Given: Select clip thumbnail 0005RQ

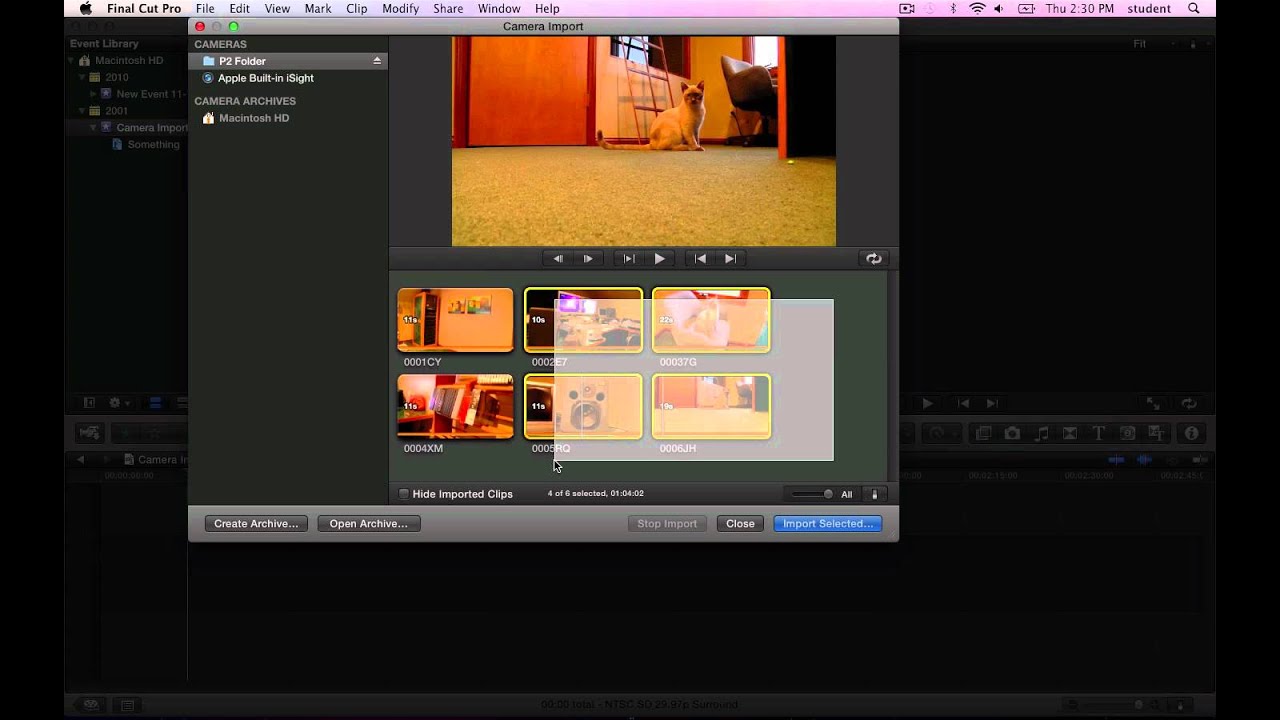Looking at the screenshot, I should [x=583, y=406].
